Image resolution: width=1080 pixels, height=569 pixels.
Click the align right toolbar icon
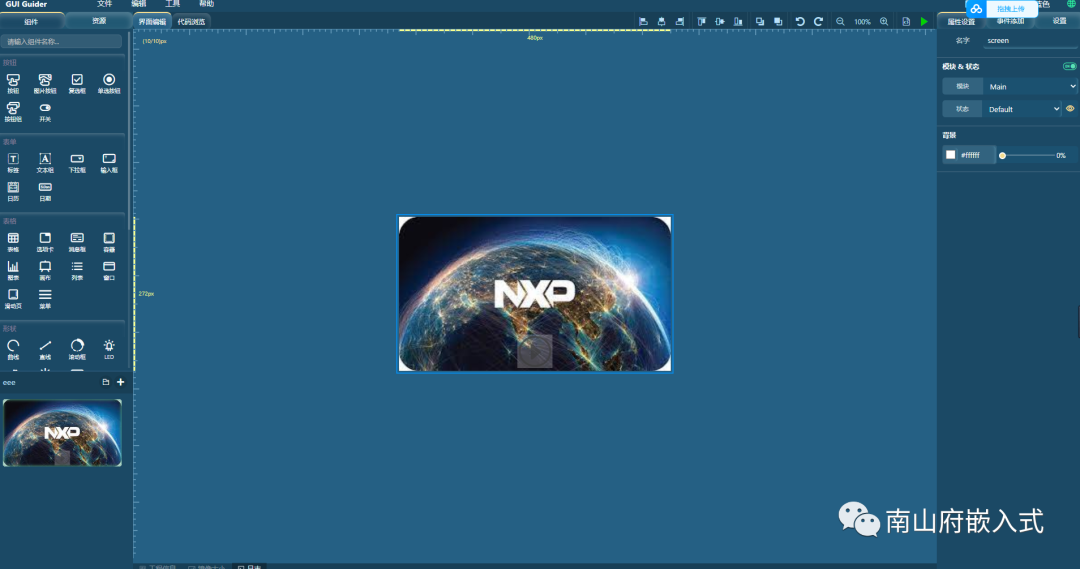pos(680,21)
